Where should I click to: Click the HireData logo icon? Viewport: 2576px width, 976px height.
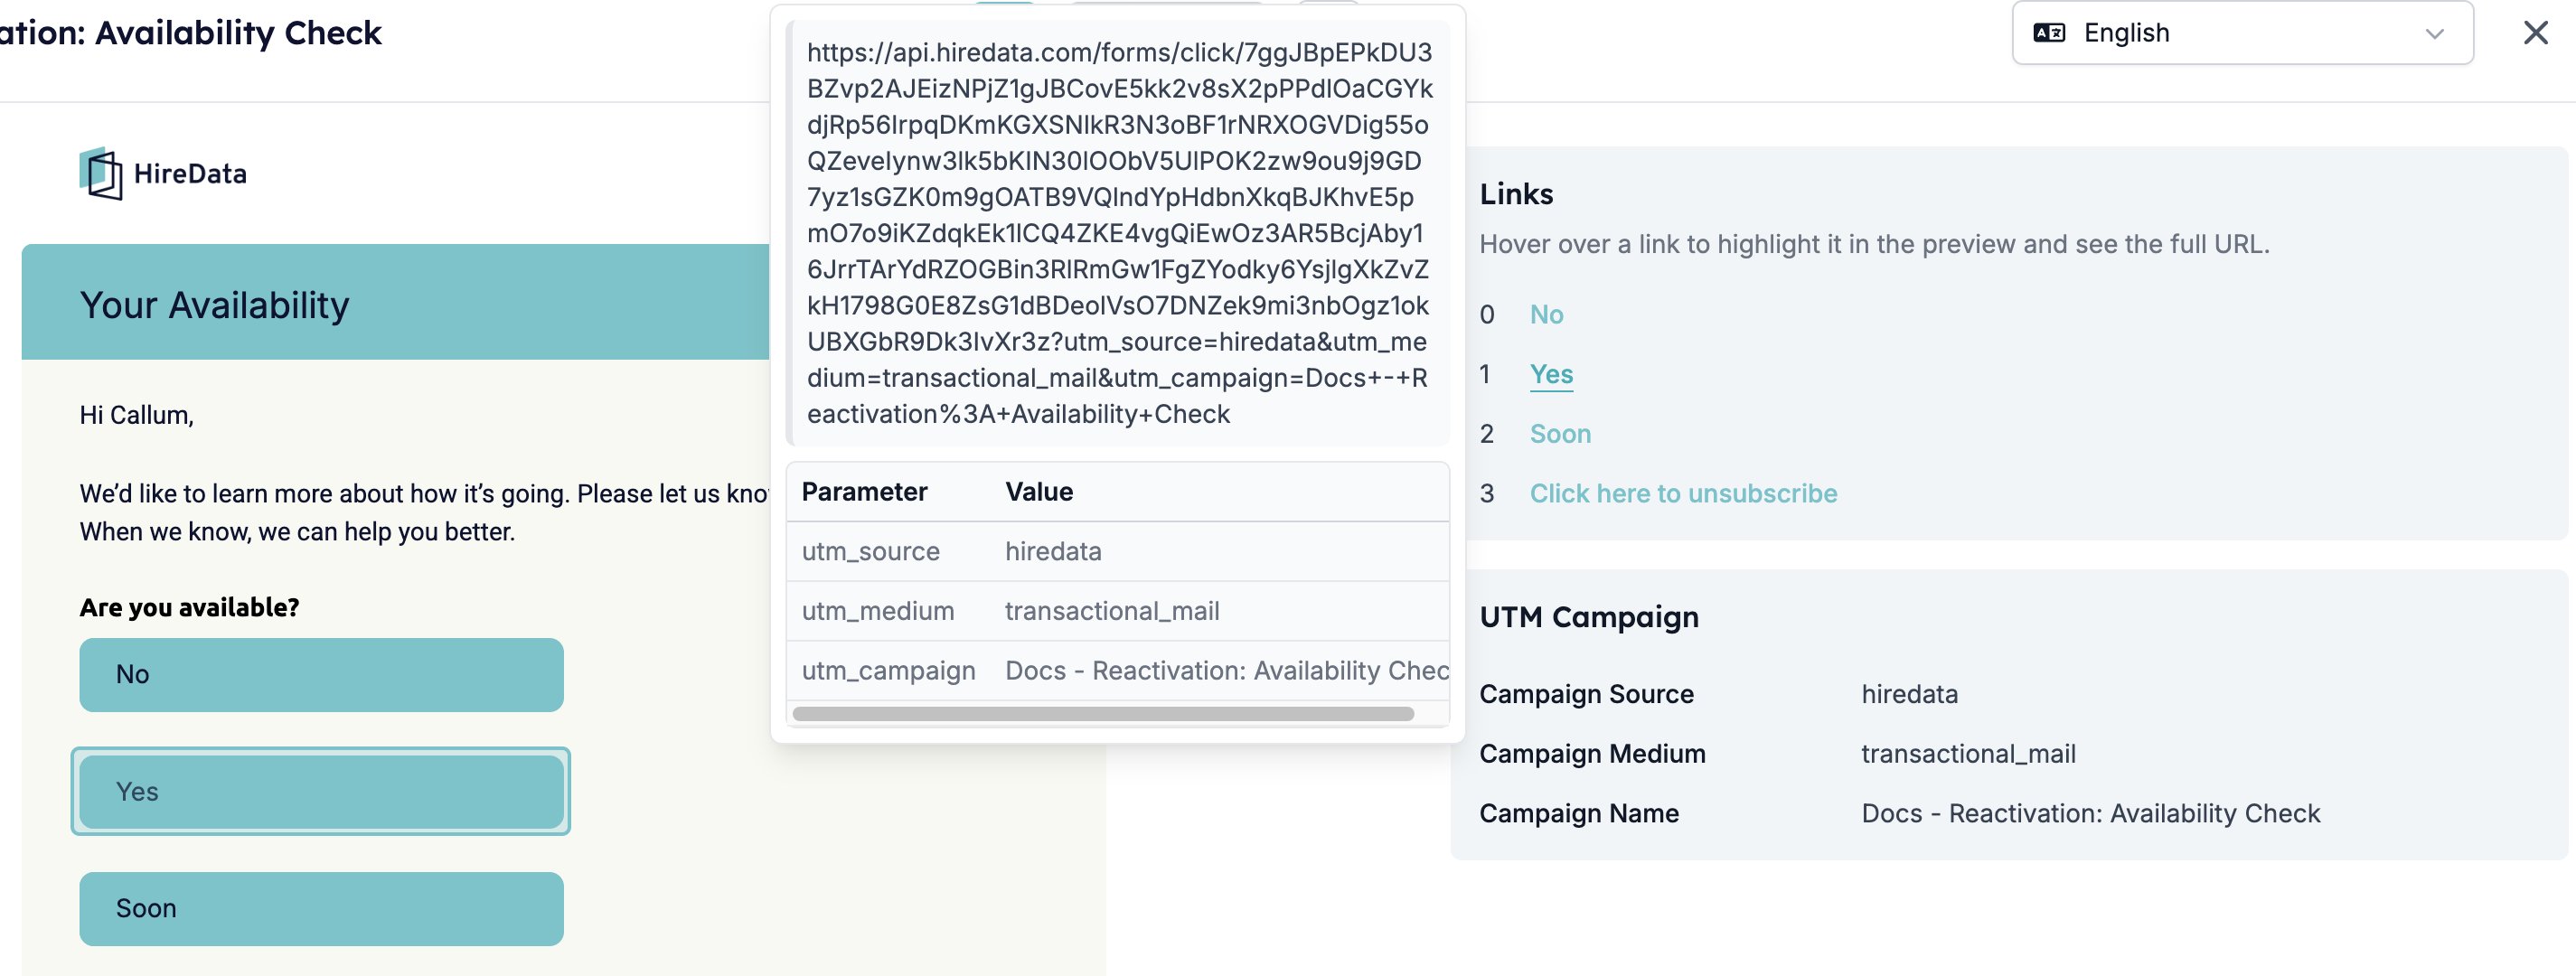point(101,173)
